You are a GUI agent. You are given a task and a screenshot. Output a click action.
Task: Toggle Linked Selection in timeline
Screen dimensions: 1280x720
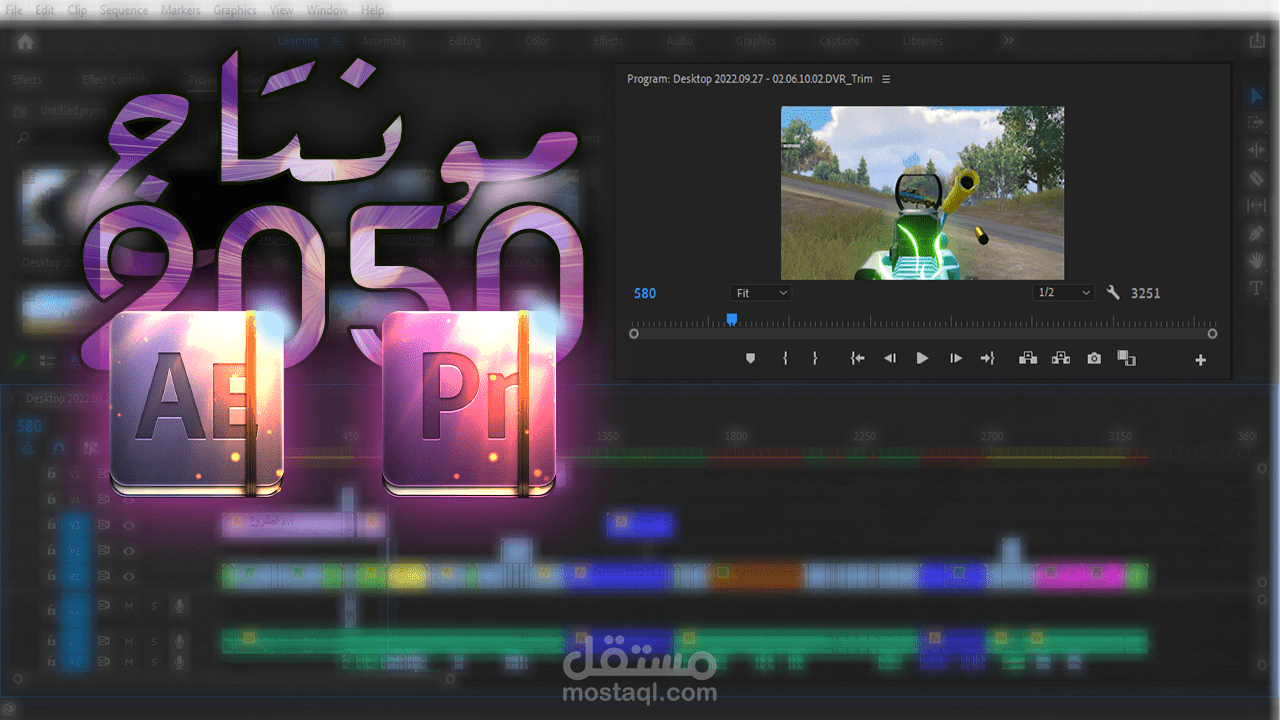tap(90, 448)
